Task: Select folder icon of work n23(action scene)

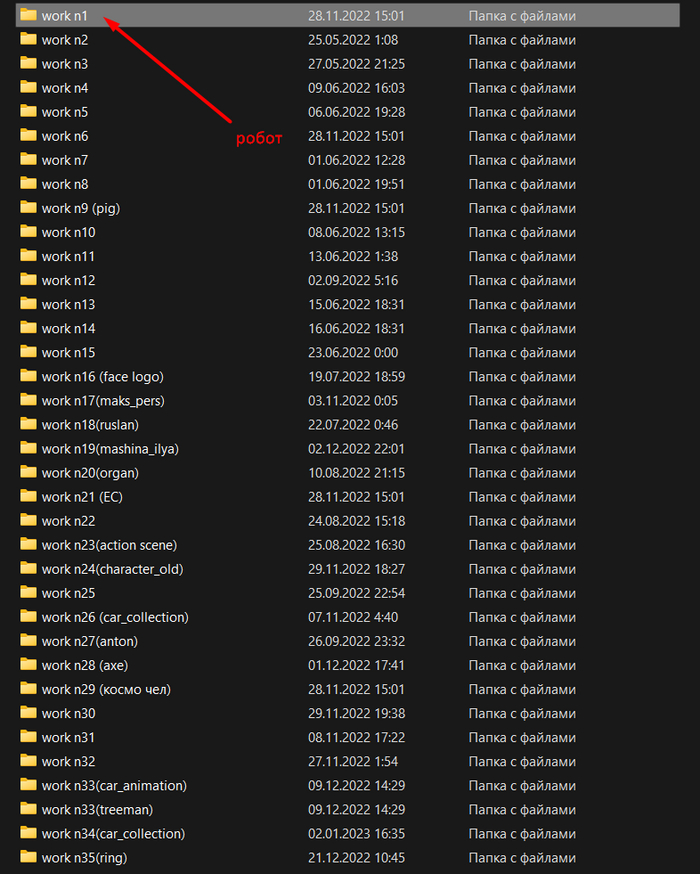Action: (28, 544)
